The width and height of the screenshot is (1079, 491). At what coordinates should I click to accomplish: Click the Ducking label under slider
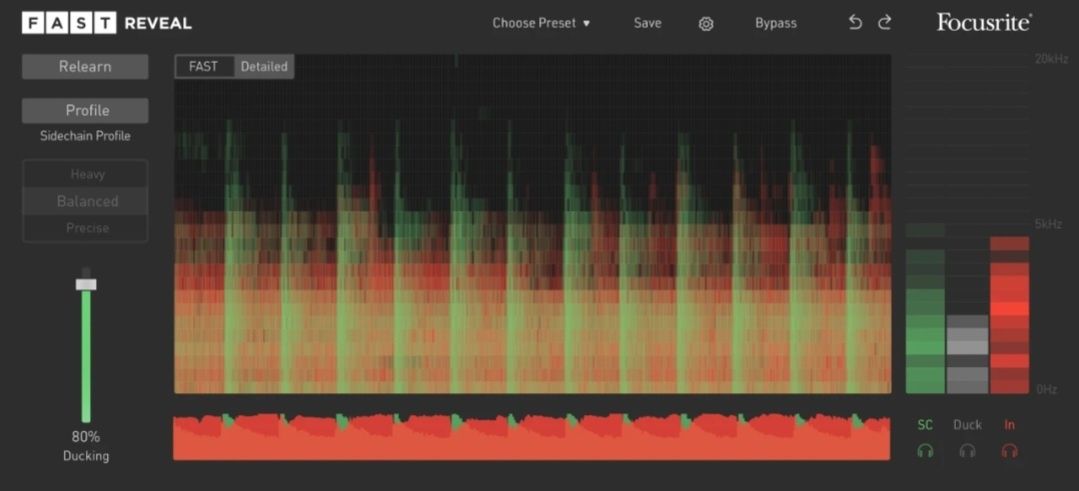tap(86, 456)
